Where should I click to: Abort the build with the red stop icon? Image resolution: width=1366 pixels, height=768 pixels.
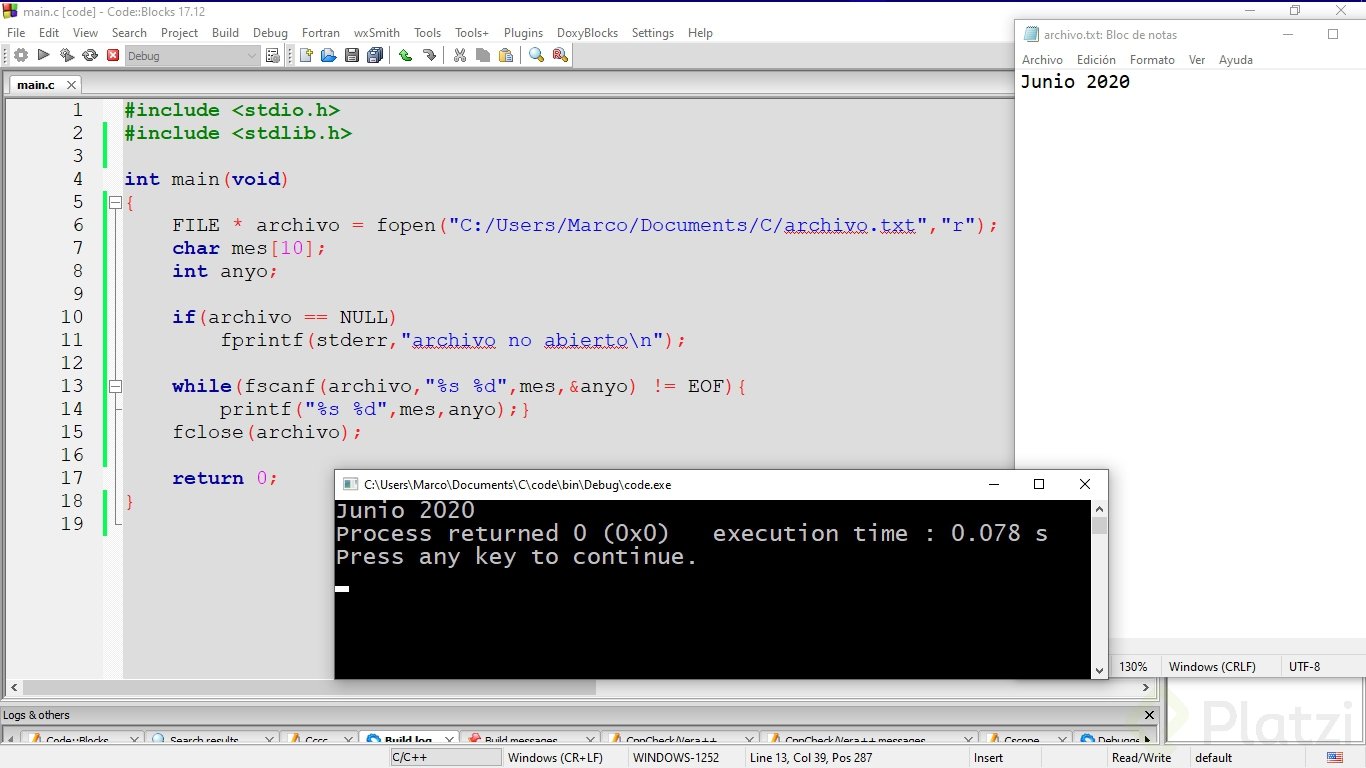[x=113, y=56]
